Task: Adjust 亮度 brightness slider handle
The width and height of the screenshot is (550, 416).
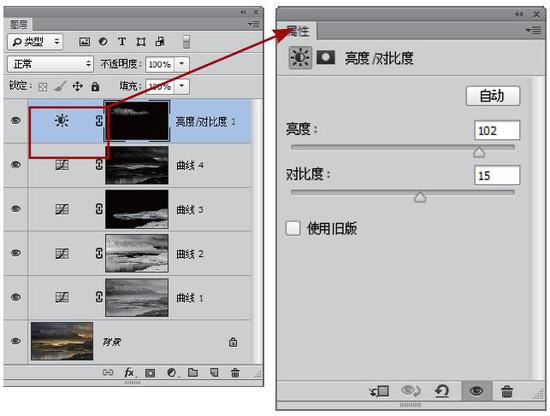Action: (x=479, y=152)
